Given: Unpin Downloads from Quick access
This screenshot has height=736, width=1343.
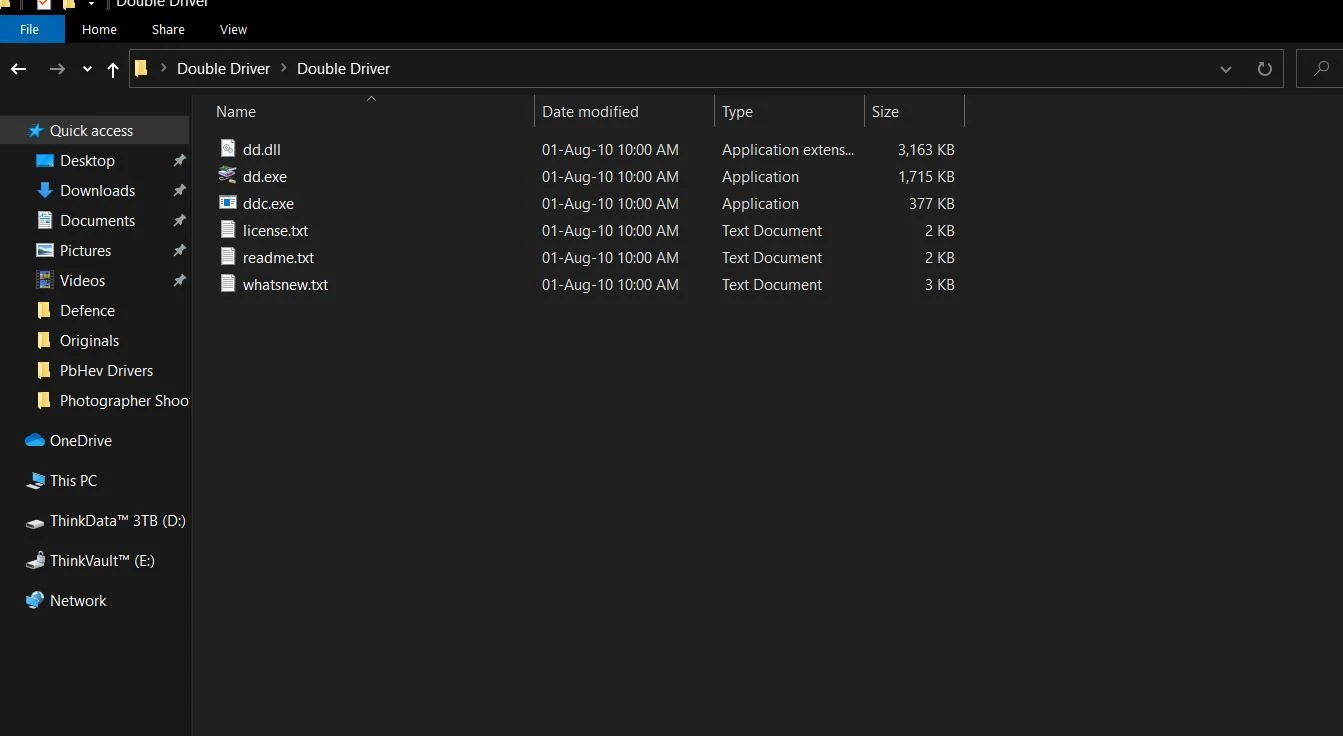Looking at the screenshot, I should pyautogui.click(x=180, y=190).
